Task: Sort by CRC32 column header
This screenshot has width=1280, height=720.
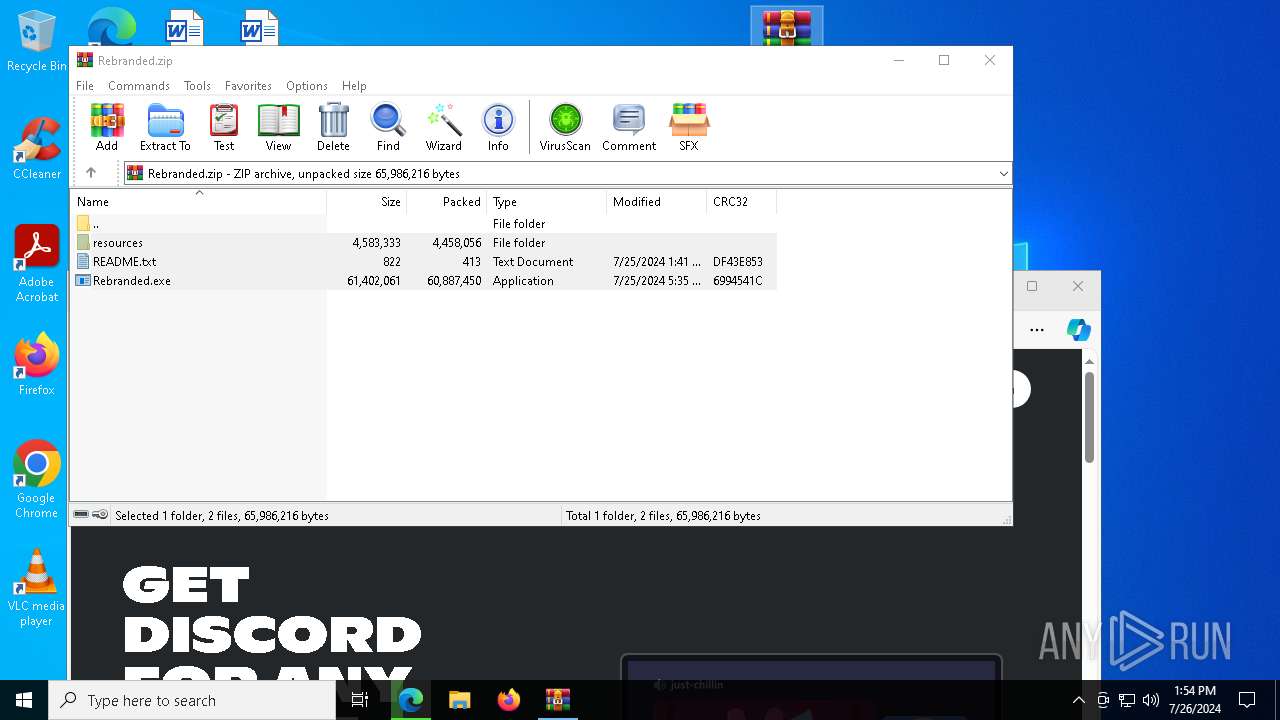Action: (741, 202)
